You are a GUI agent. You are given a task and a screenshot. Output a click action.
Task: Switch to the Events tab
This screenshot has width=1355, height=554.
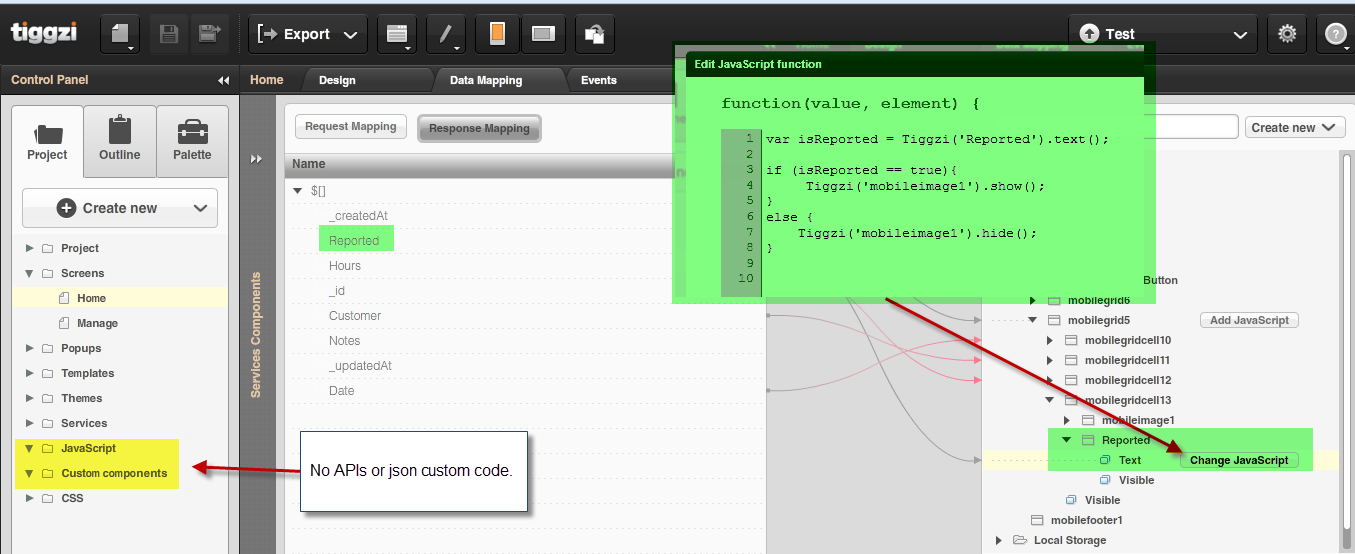pos(598,80)
